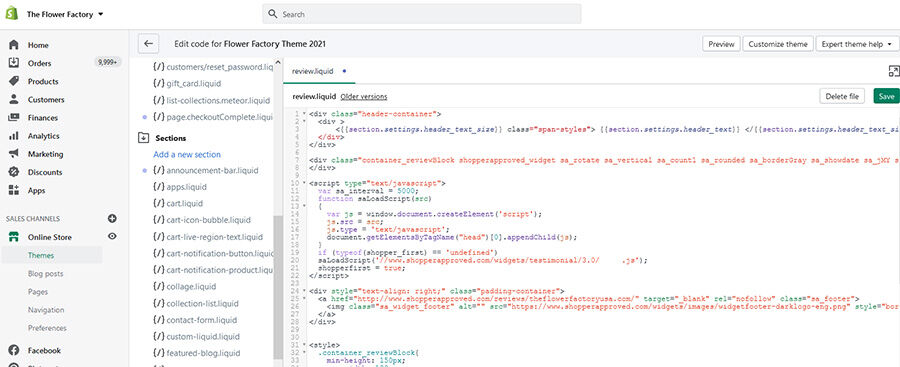Open Orders in sidebar
Viewport: 900px width, 367px height.
(40, 63)
